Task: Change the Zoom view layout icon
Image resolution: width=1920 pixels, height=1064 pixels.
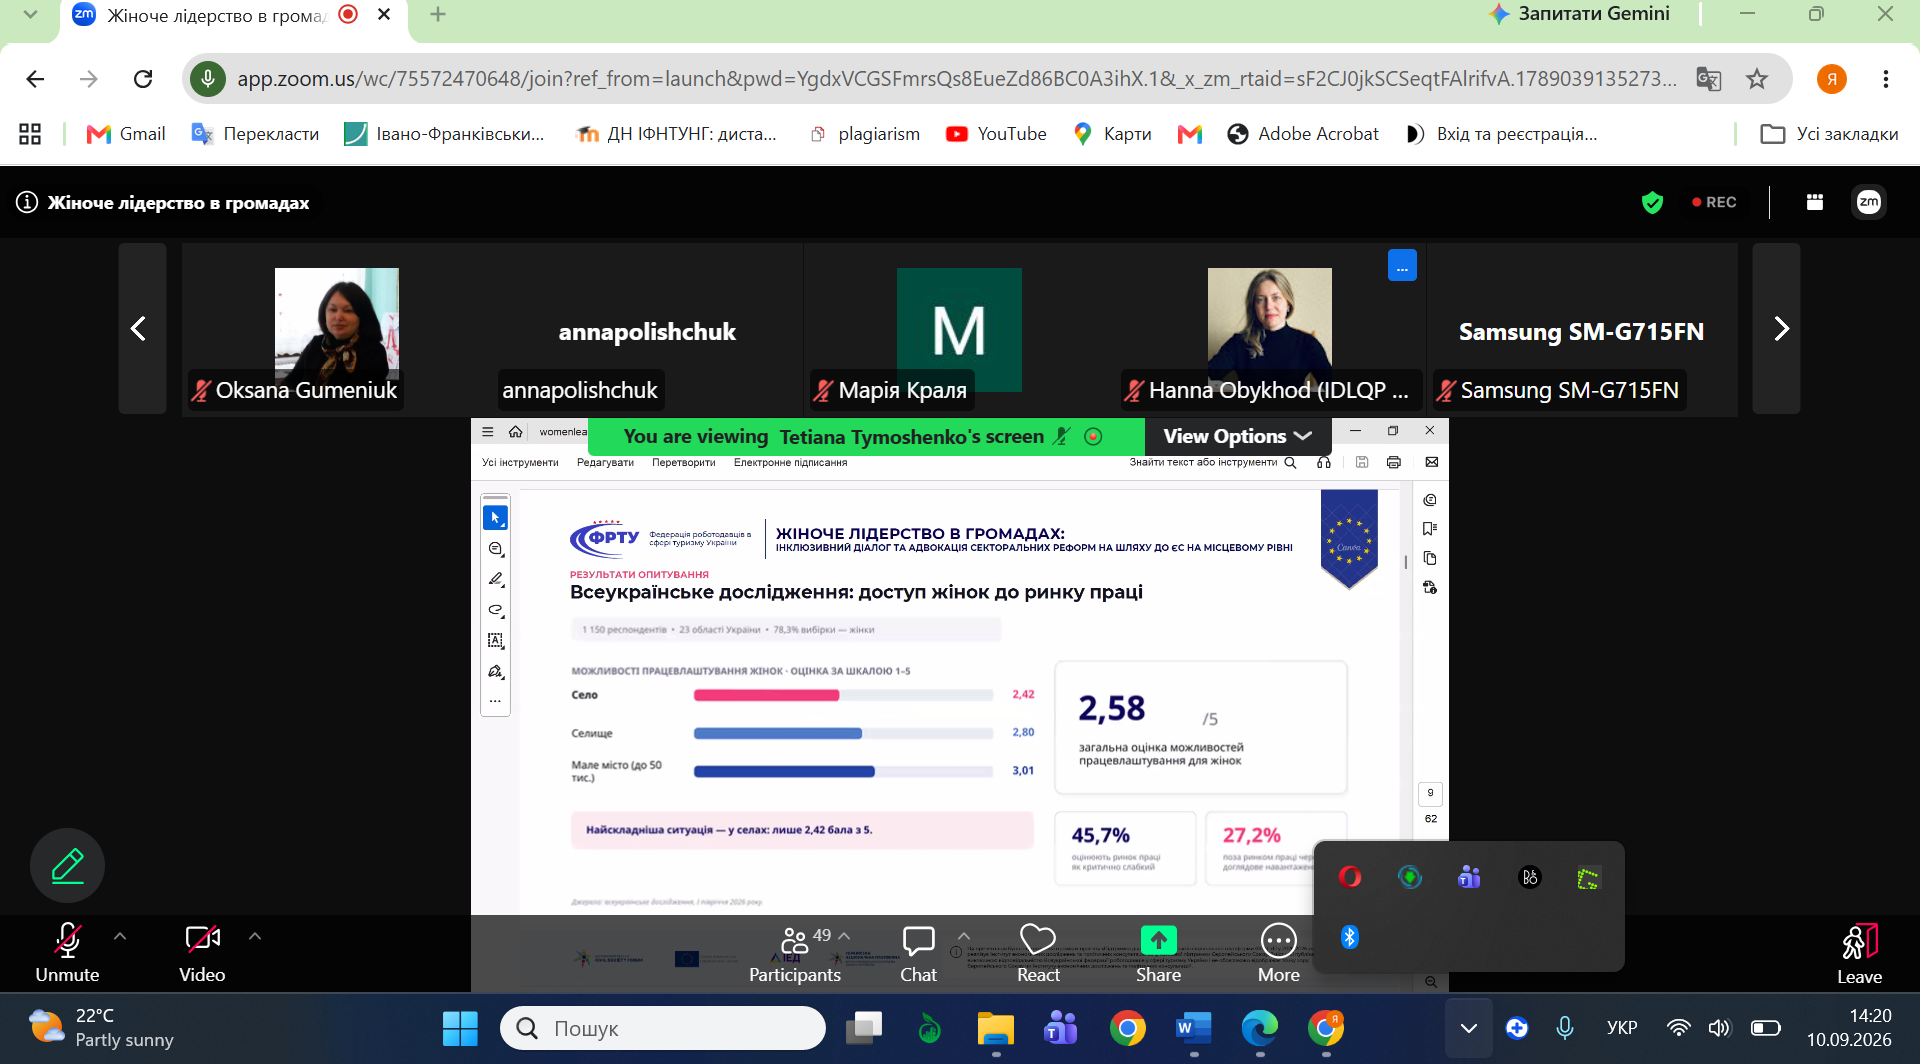Action: click(x=1815, y=202)
